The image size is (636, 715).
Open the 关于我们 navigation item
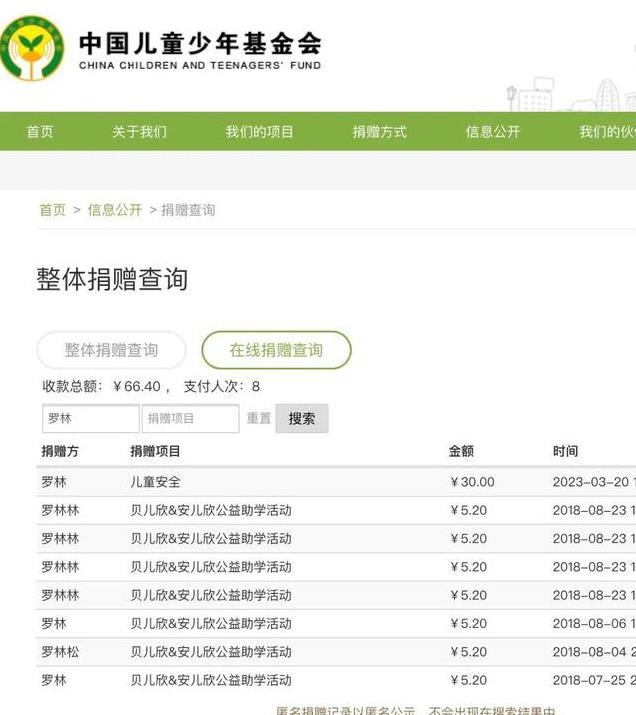pyautogui.click(x=140, y=132)
